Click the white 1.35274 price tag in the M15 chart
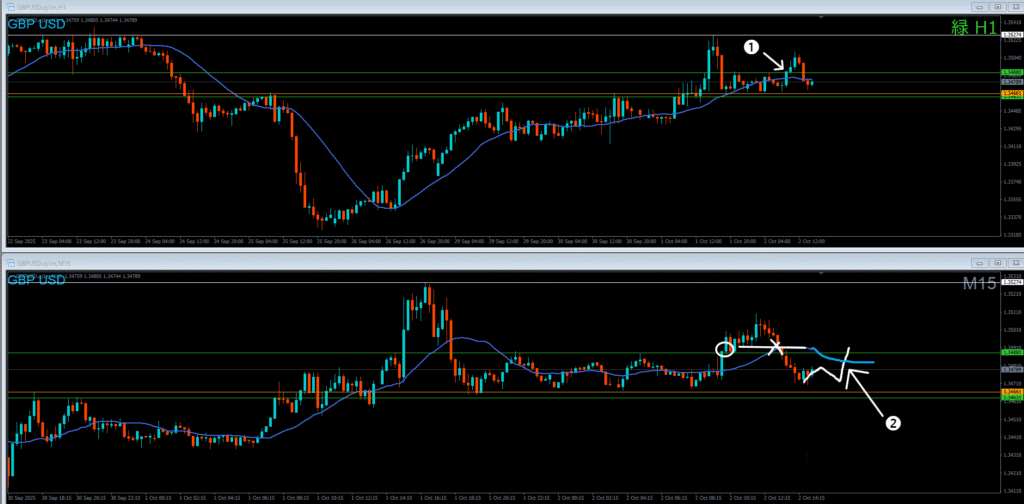Viewport: 1024px width, 504px height. coord(1011,283)
